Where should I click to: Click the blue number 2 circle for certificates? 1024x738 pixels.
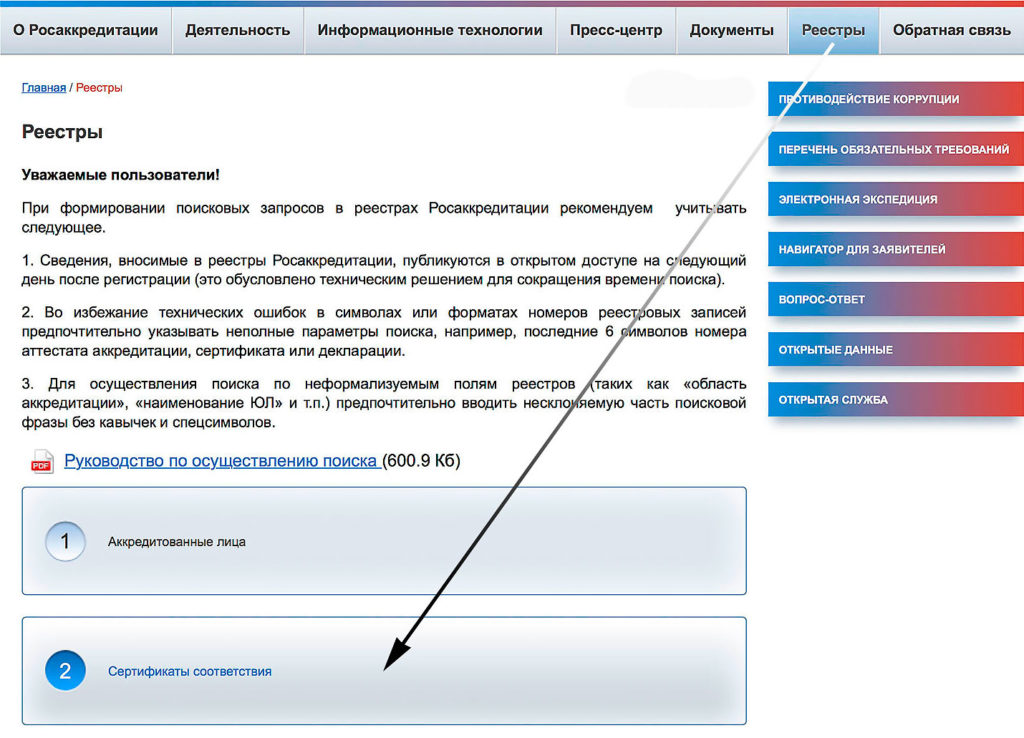(65, 671)
